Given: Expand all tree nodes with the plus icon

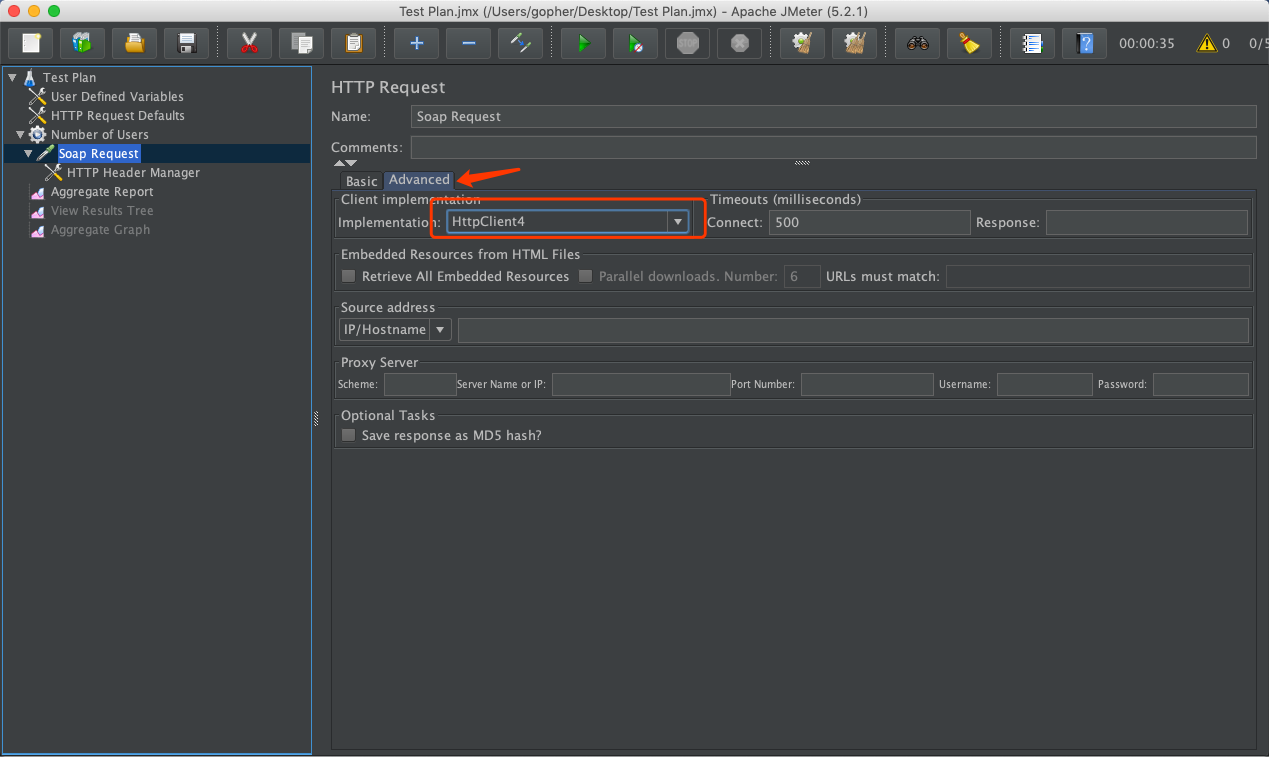Looking at the screenshot, I should 416,43.
